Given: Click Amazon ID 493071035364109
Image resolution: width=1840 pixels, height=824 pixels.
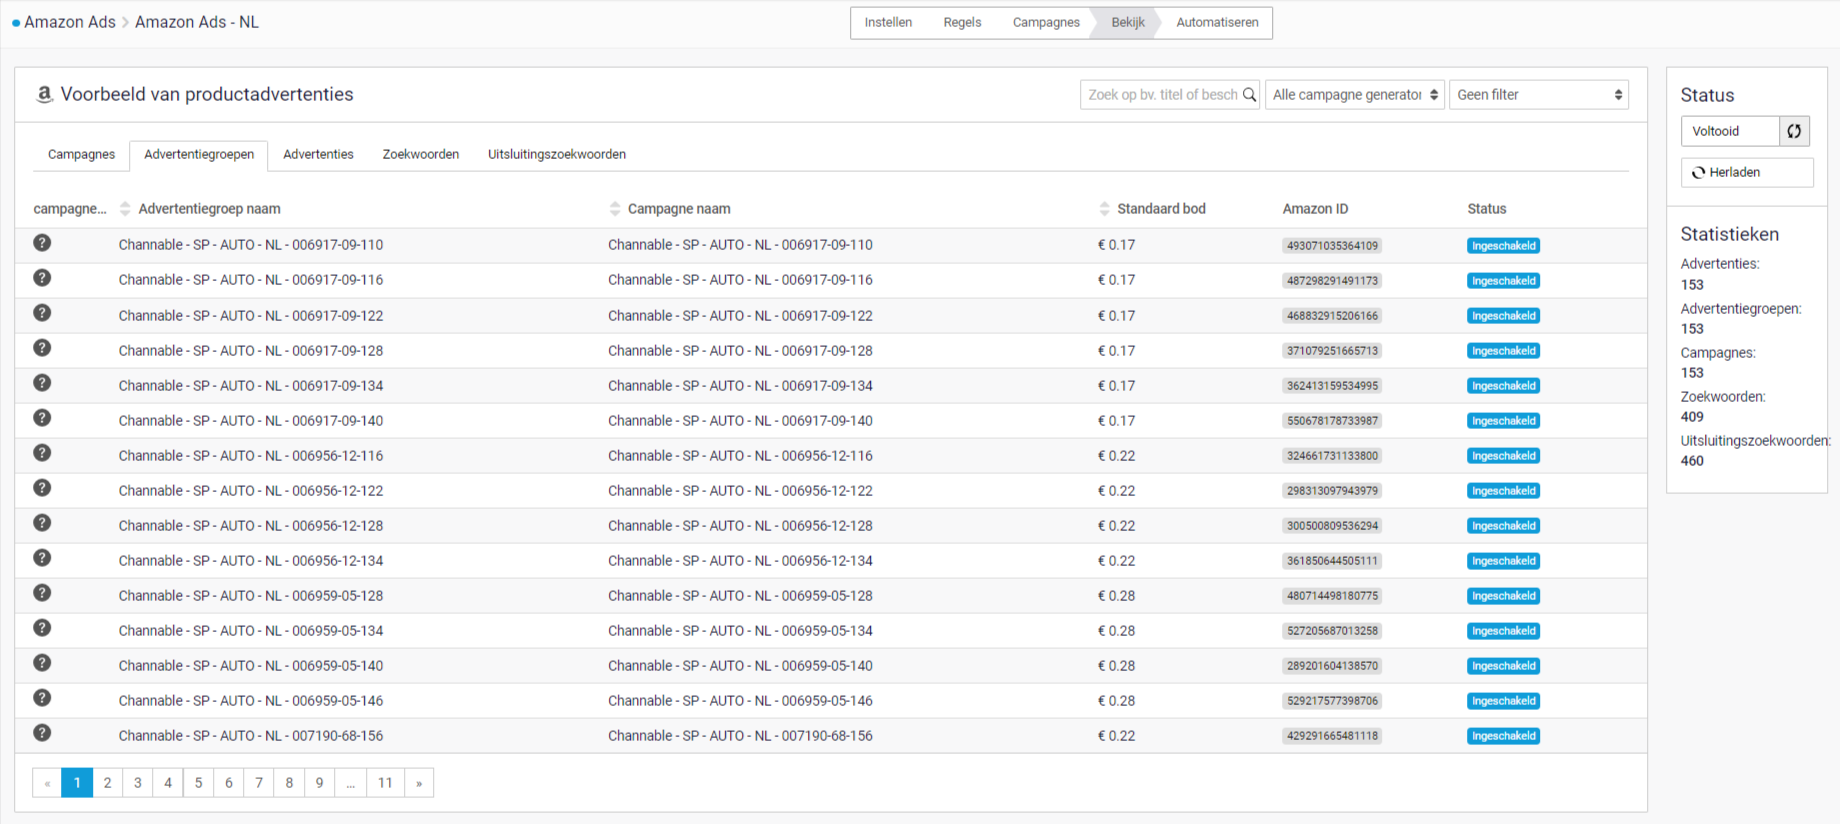Looking at the screenshot, I should (x=1332, y=245).
